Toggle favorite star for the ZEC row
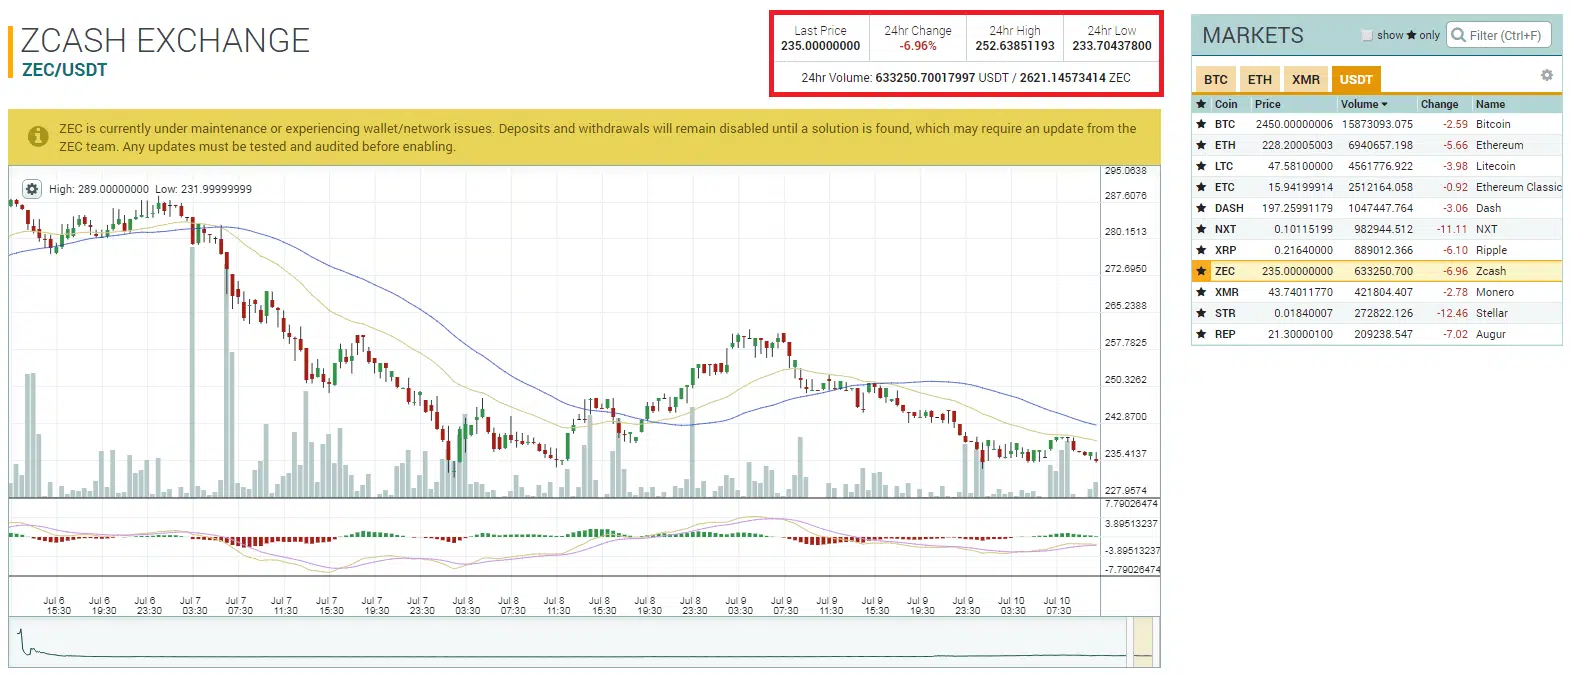This screenshot has width=1572, height=675. coord(1201,271)
